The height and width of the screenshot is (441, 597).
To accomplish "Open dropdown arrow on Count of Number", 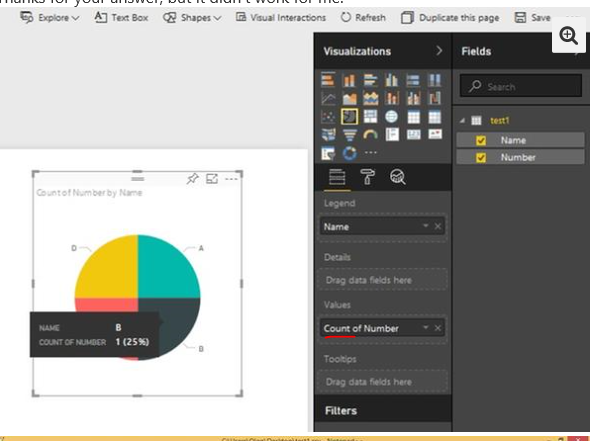I will 425,328.
